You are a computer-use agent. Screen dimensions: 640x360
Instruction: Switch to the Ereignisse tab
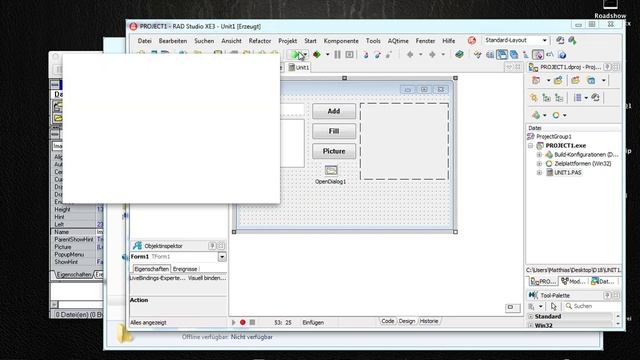185,269
